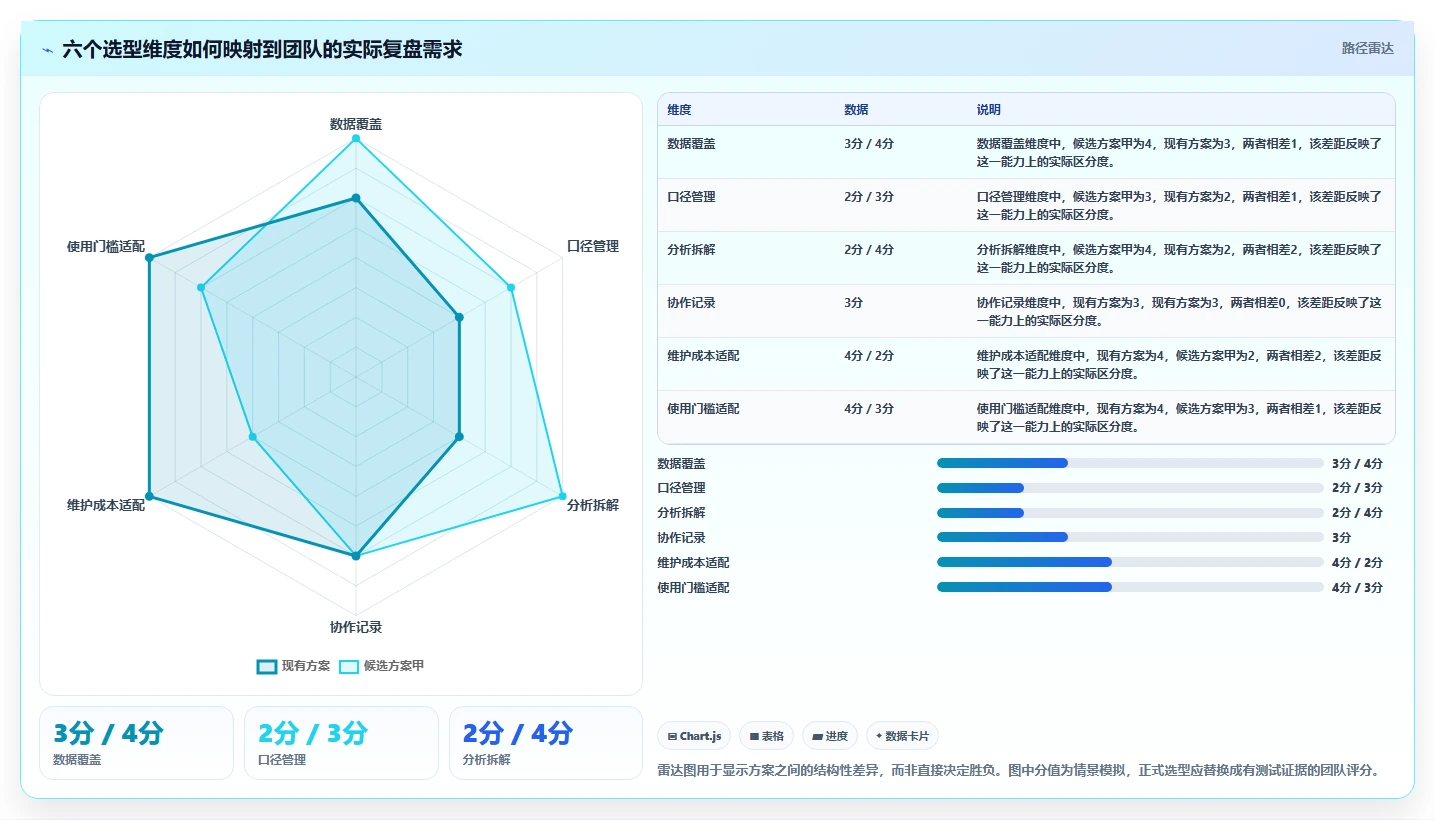Click 口径管理 in the table's first column
Image resolution: width=1435 pixels, height=820 pixels.
[691, 197]
